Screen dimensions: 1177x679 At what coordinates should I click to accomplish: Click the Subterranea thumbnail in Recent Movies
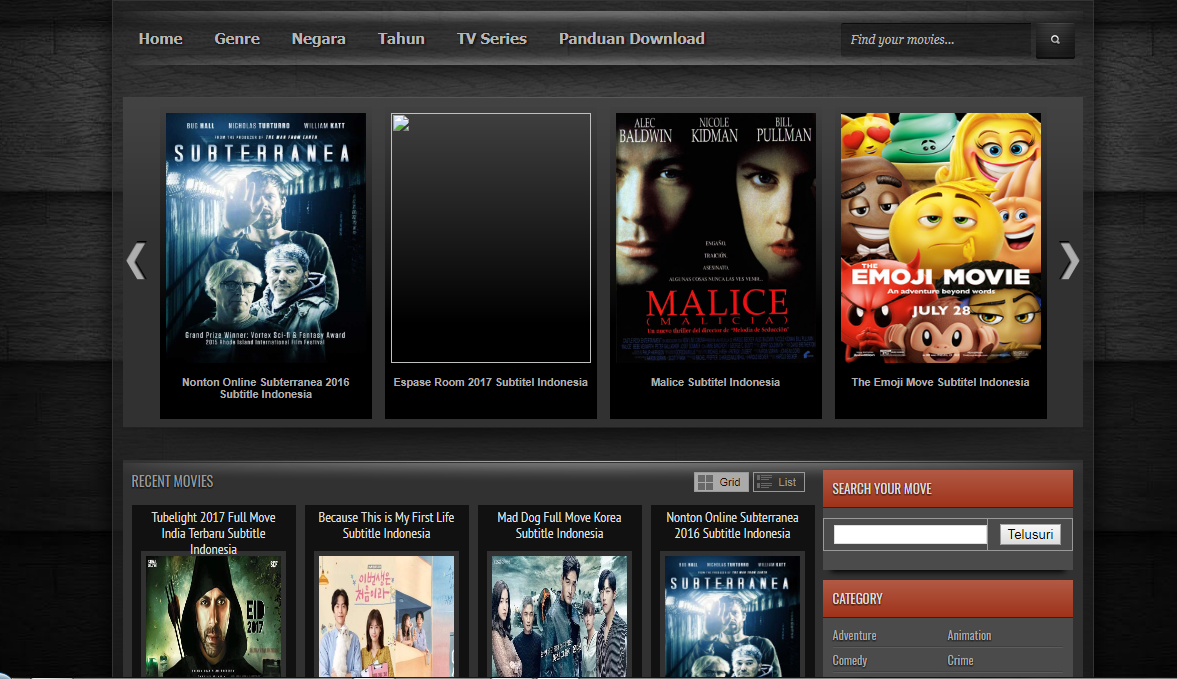[x=732, y=616]
